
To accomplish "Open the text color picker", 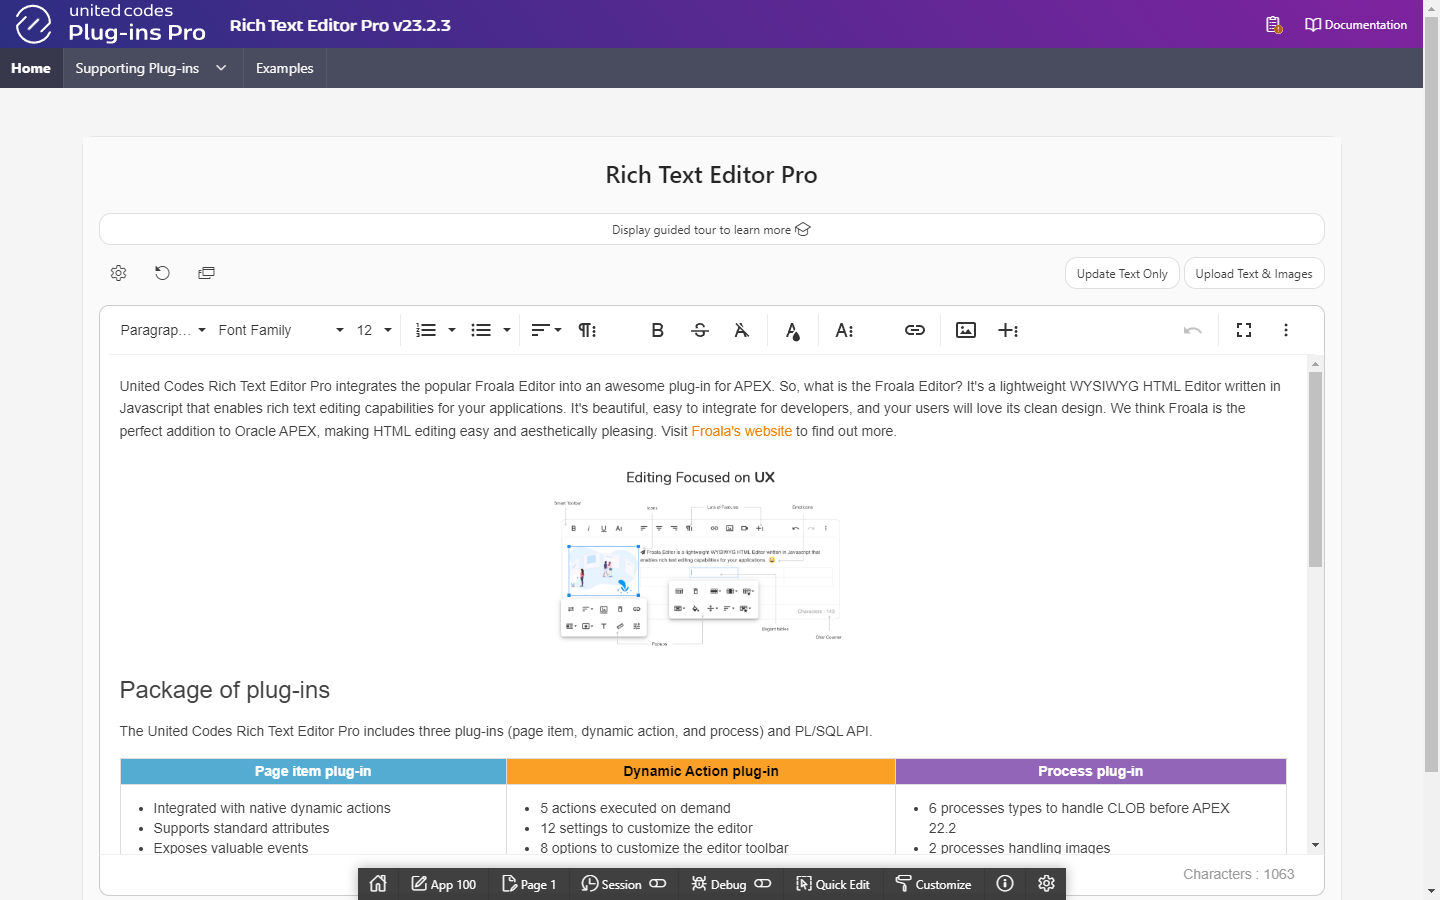I will (x=792, y=330).
